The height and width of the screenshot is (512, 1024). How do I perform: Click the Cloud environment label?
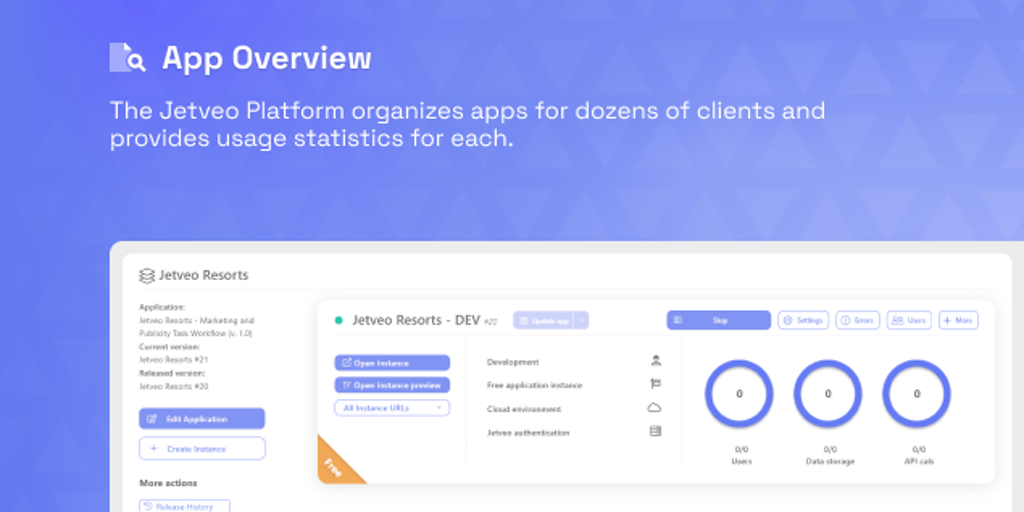524,409
